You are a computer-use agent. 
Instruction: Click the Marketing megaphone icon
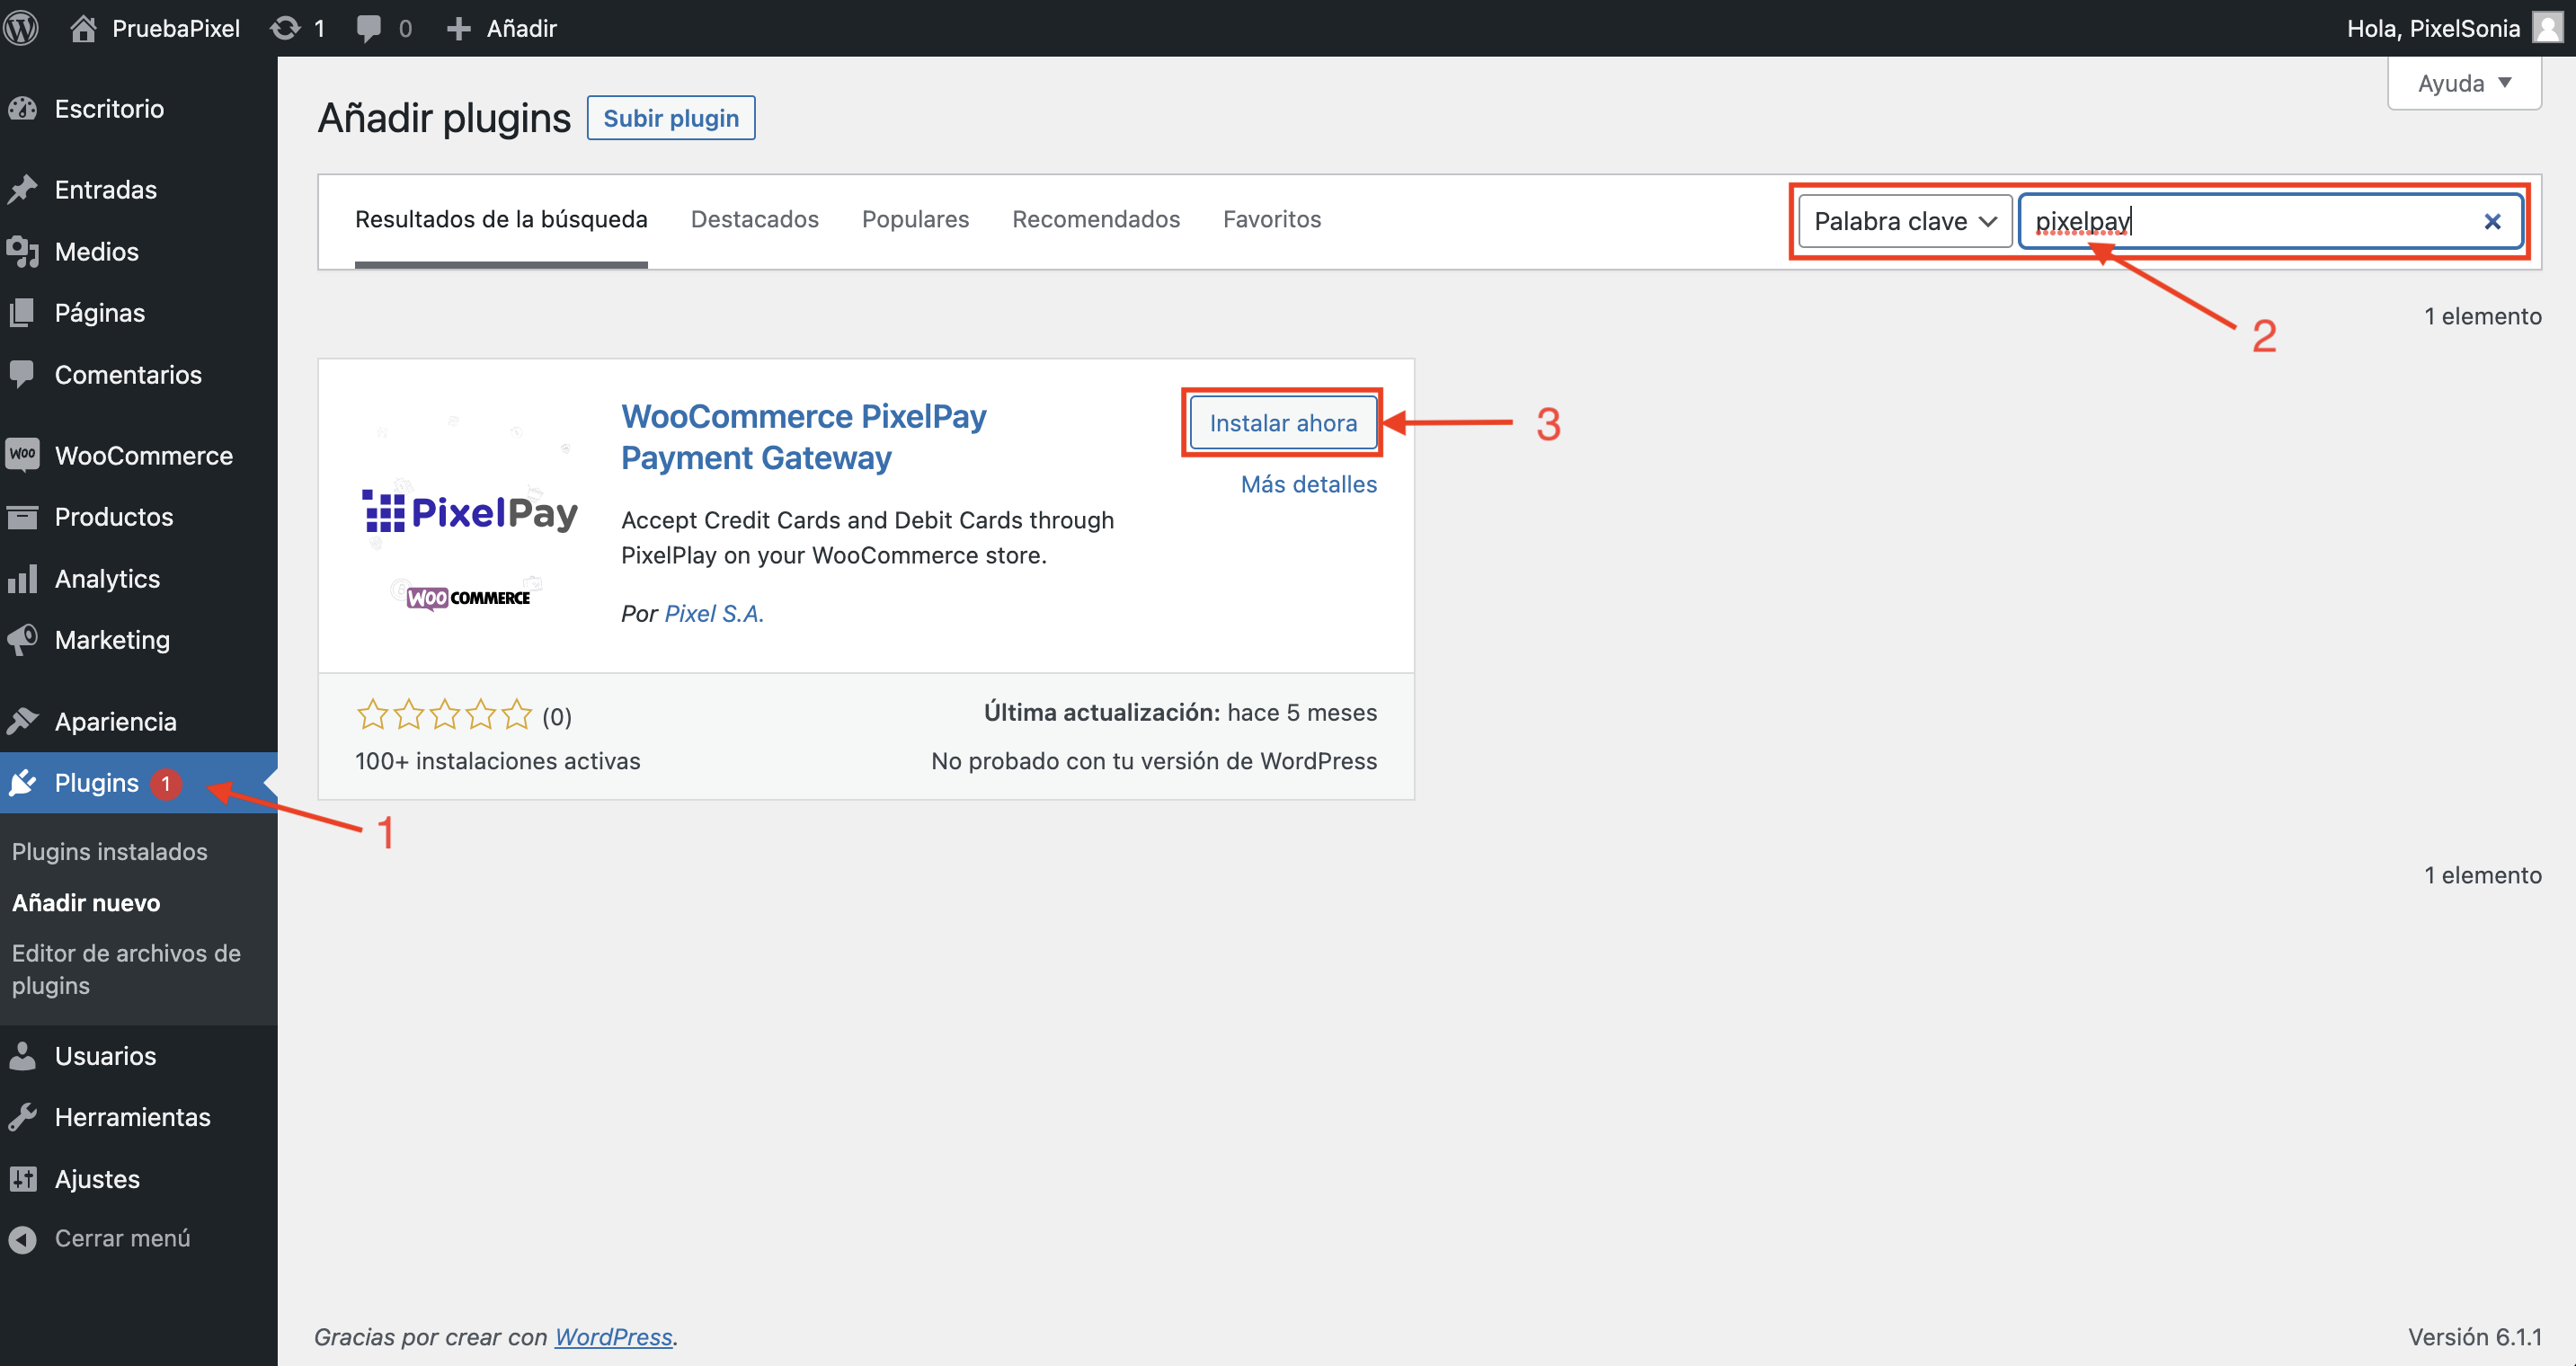(22, 640)
